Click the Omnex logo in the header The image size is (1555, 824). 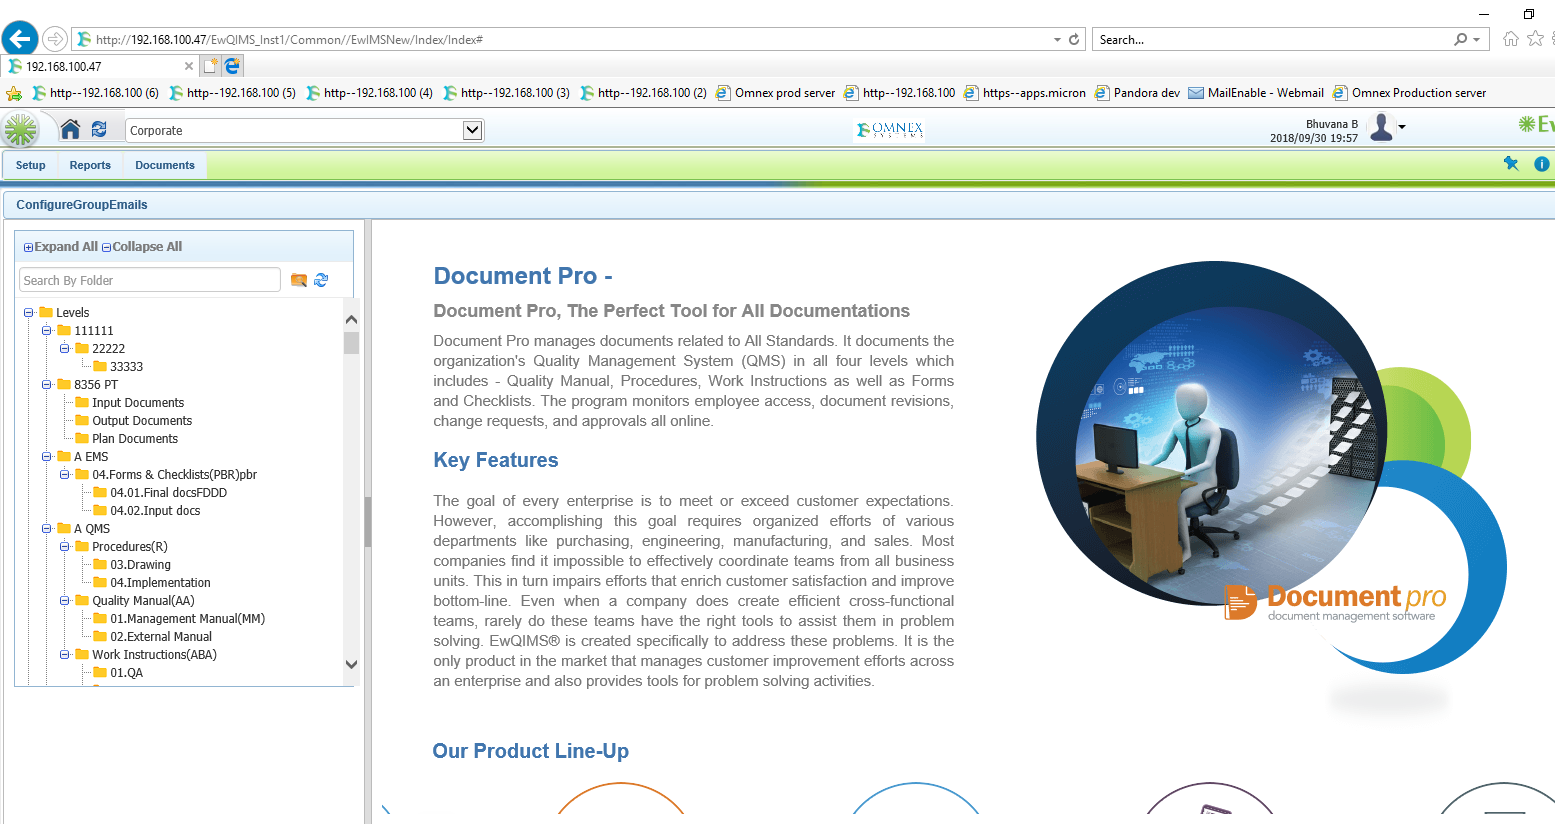point(890,130)
